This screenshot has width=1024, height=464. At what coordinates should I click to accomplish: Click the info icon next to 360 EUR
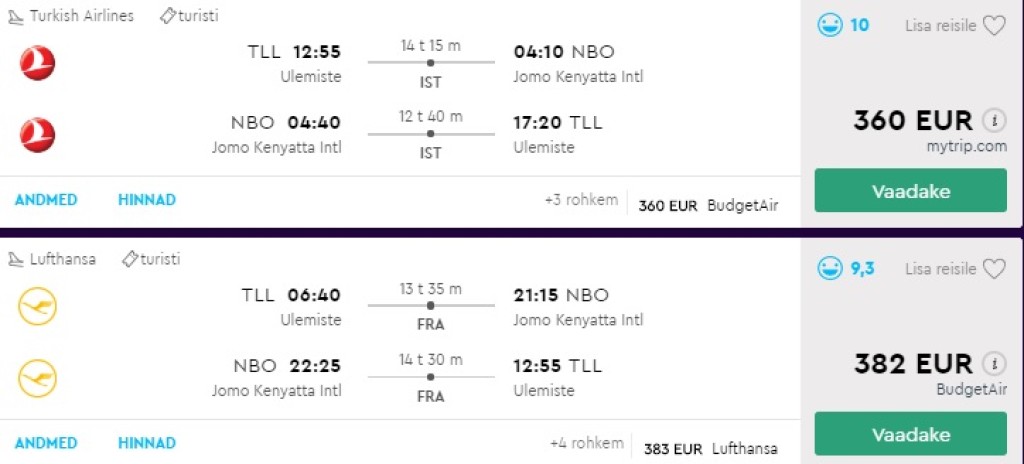click(993, 121)
